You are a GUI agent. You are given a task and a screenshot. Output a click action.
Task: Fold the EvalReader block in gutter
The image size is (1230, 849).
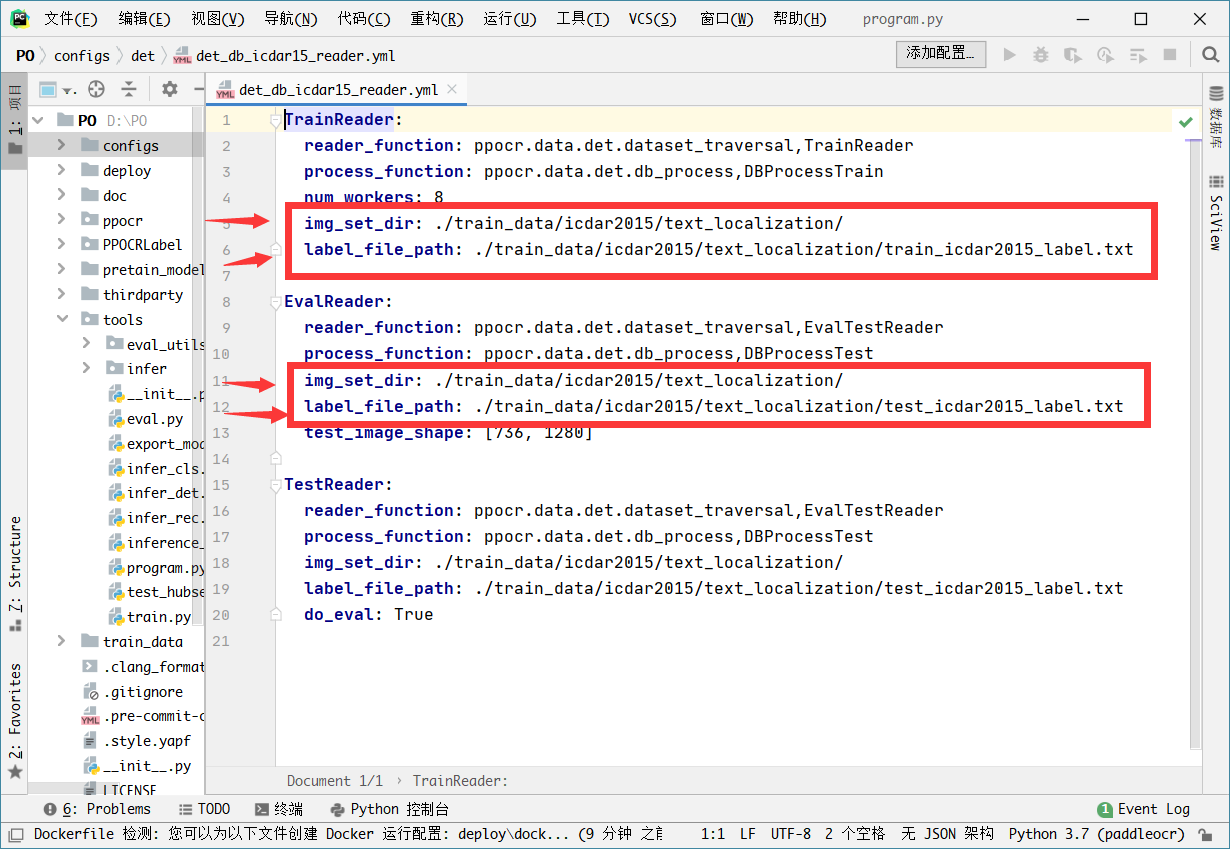coord(275,302)
